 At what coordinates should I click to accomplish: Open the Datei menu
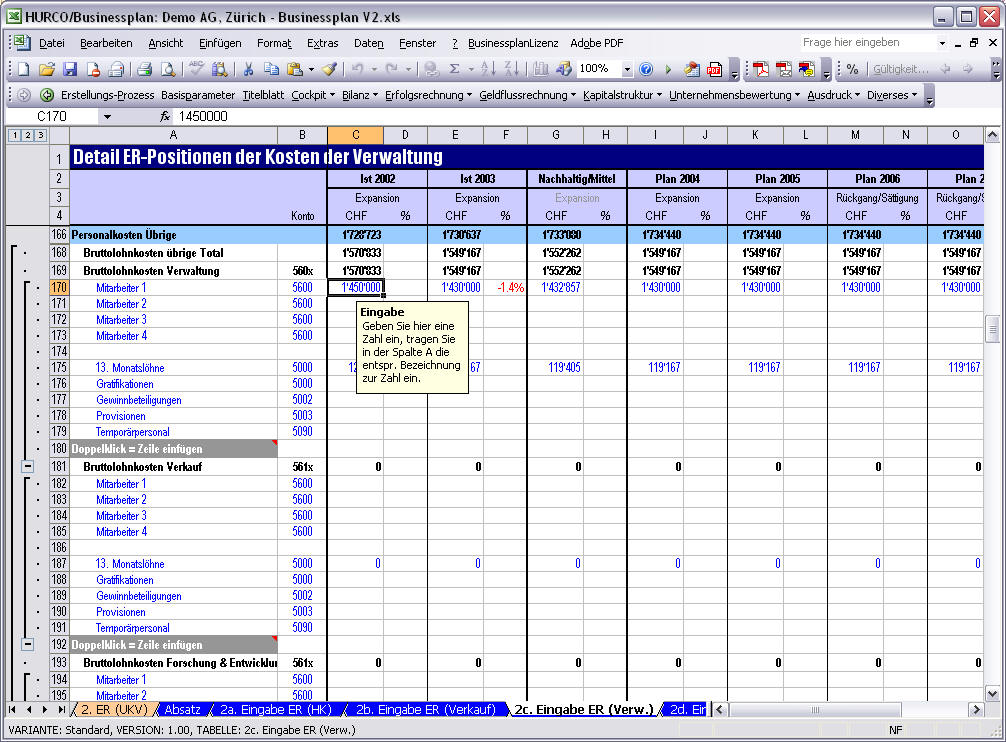click(x=52, y=43)
